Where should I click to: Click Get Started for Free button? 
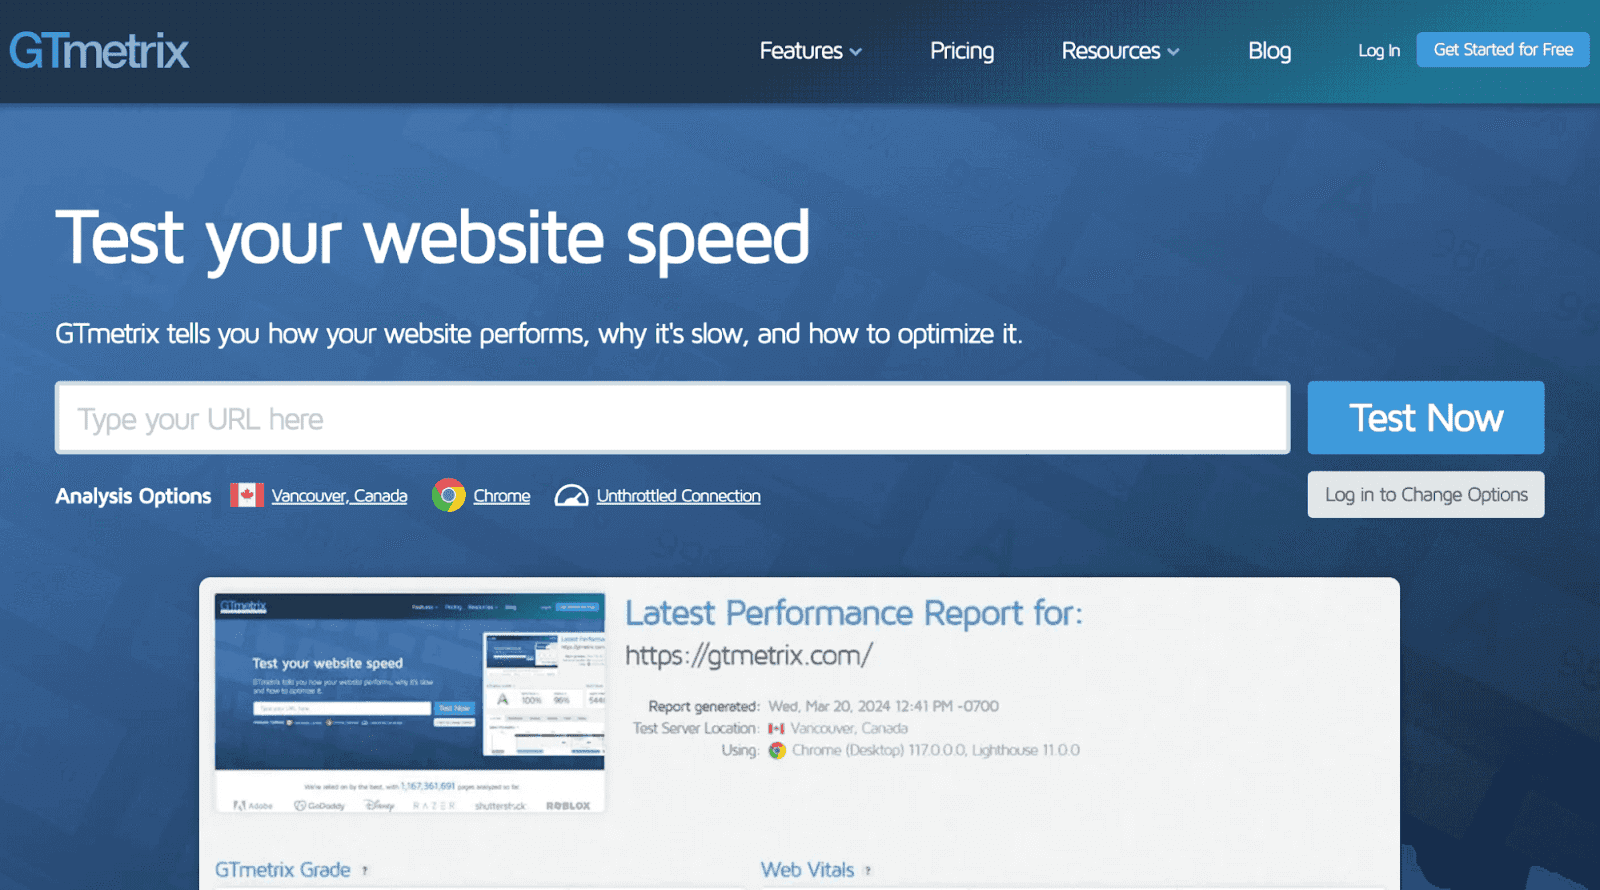pos(1503,50)
